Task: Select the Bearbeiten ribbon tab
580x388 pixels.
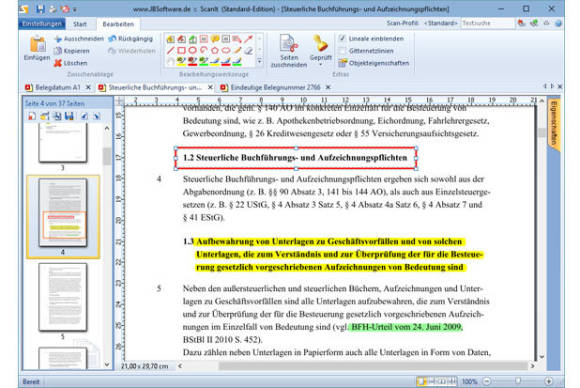Action: pyautogui.click(x=118, y=24)
